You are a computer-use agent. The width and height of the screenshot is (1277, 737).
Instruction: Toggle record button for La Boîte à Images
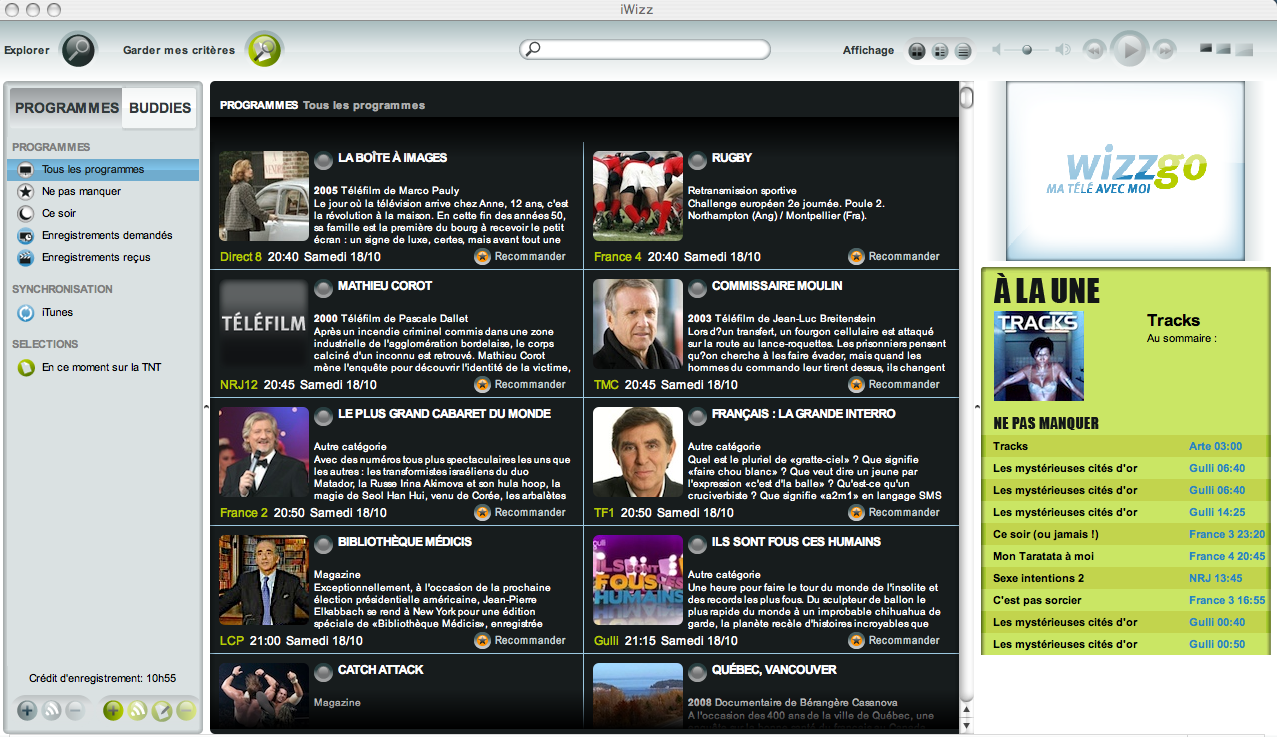click(324, 160)
